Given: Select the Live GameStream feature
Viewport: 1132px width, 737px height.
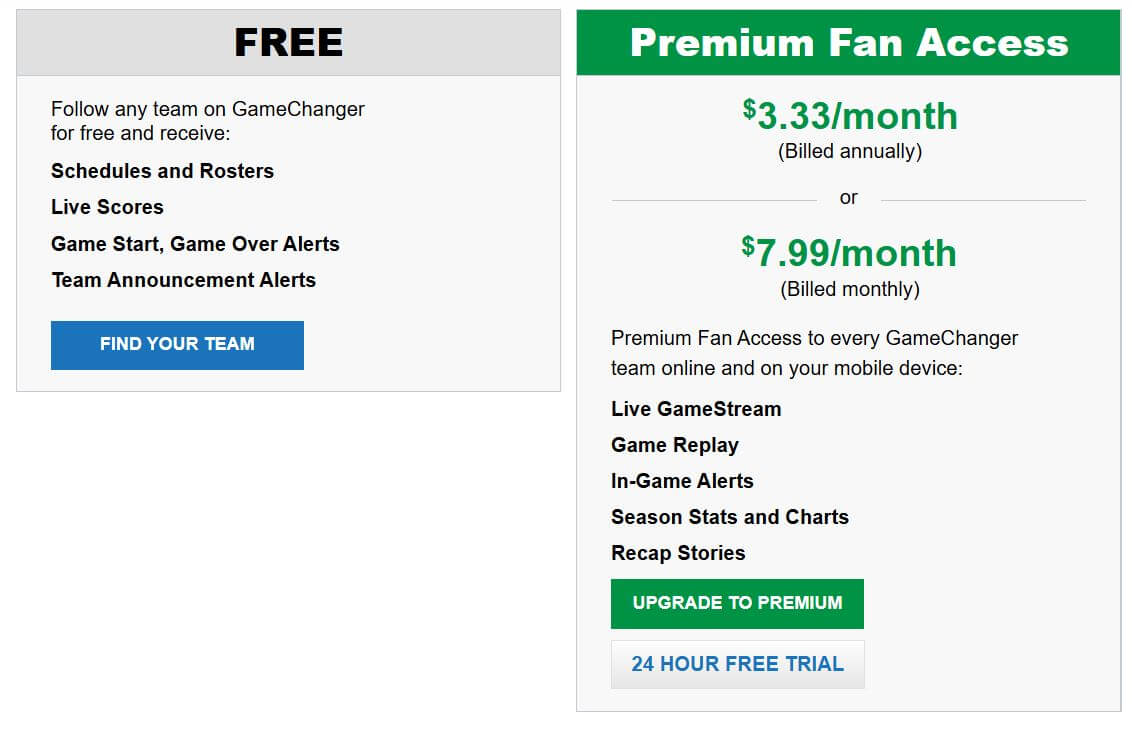Looking at the screenshot, I should tap(696, 409).
